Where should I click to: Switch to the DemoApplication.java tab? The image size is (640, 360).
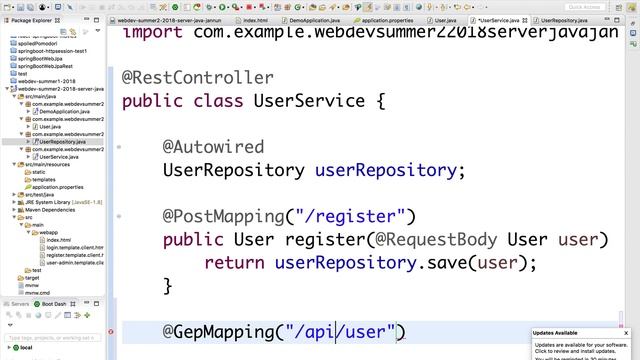click(311, 20)
